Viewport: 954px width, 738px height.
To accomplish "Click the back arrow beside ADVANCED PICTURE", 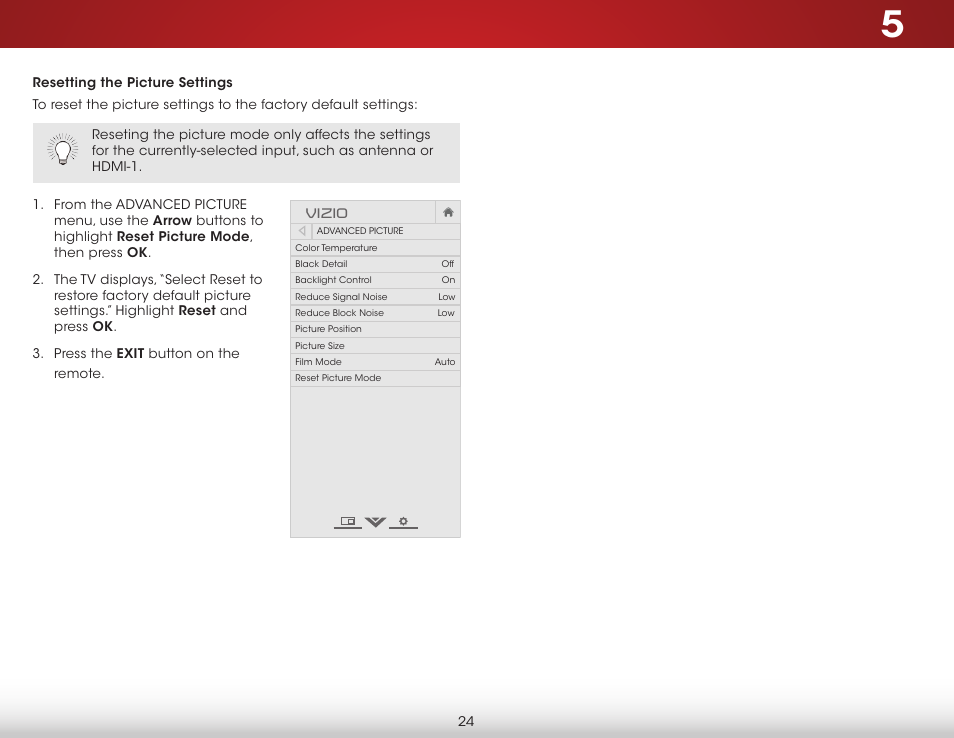I will (302, 231).
